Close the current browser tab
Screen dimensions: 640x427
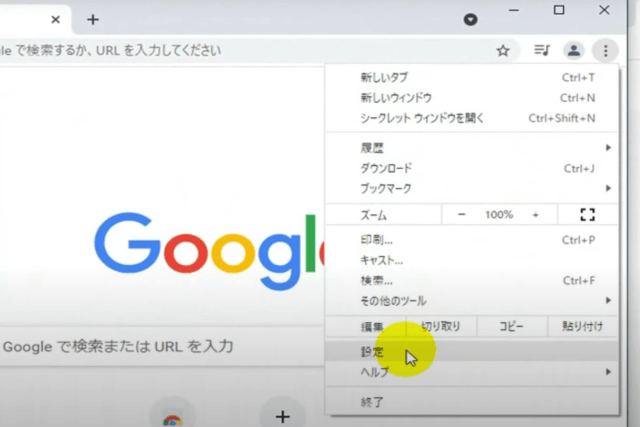click(56, 19)
